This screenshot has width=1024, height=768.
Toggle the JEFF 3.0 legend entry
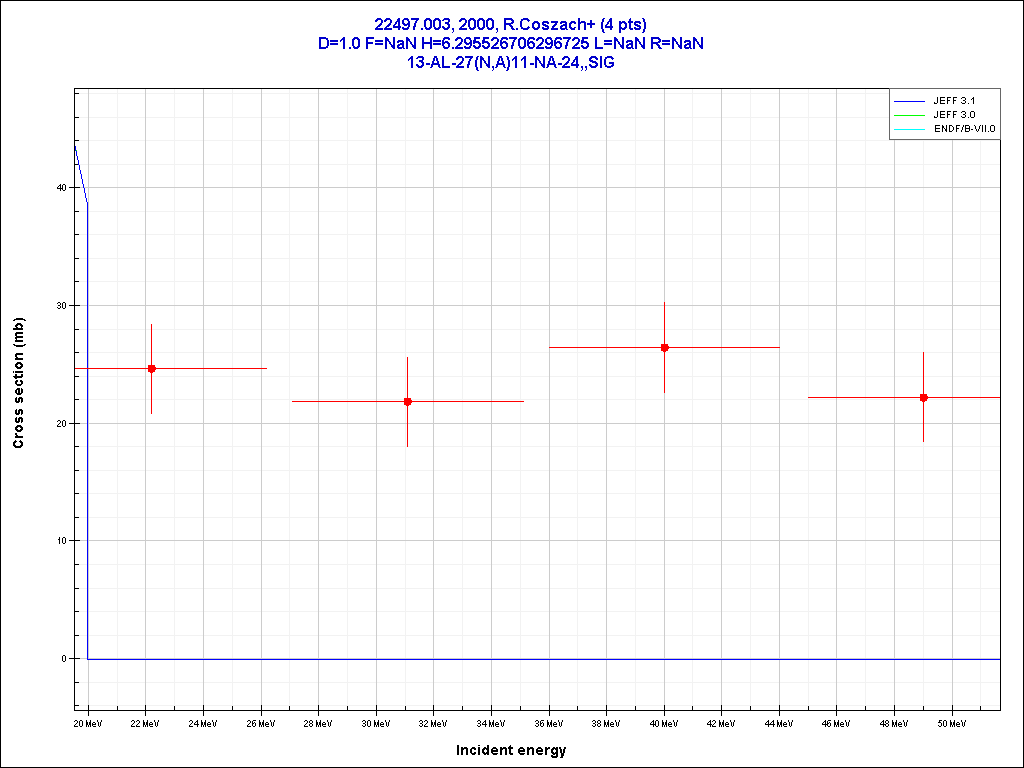pyautogui.click(x=954, y=115)
